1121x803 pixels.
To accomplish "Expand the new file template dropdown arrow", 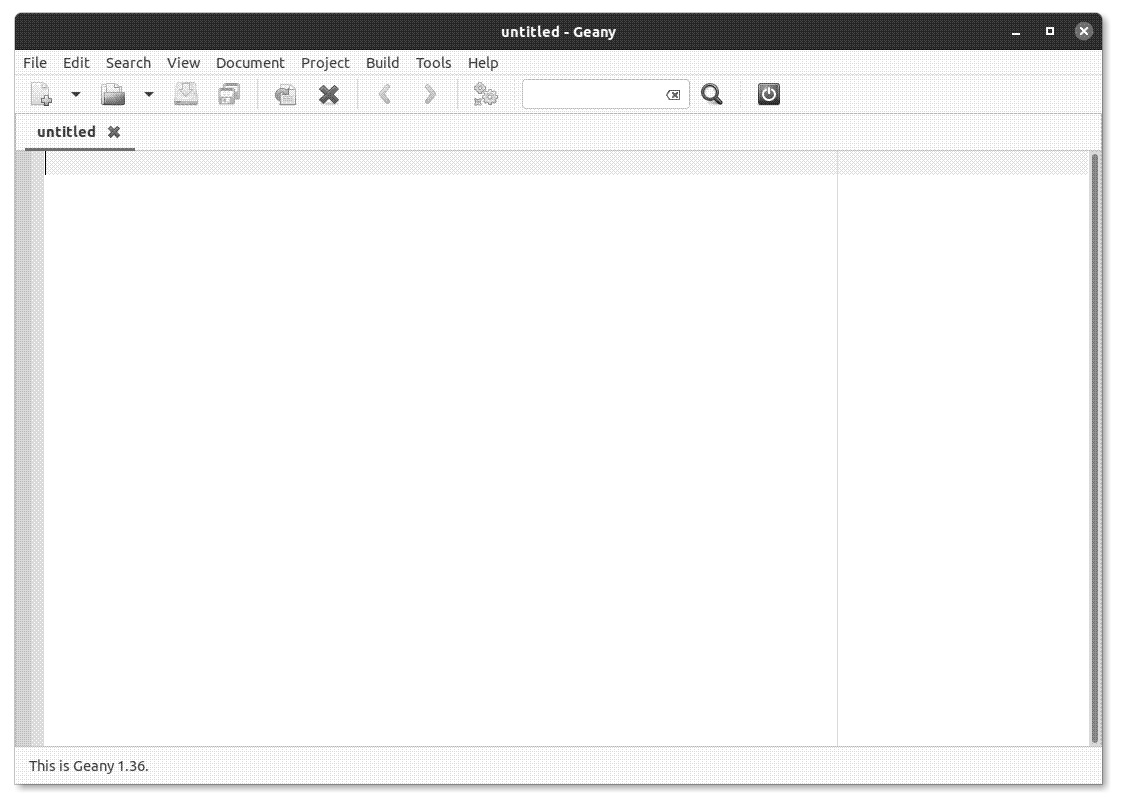I will click(x=76, y=94).
